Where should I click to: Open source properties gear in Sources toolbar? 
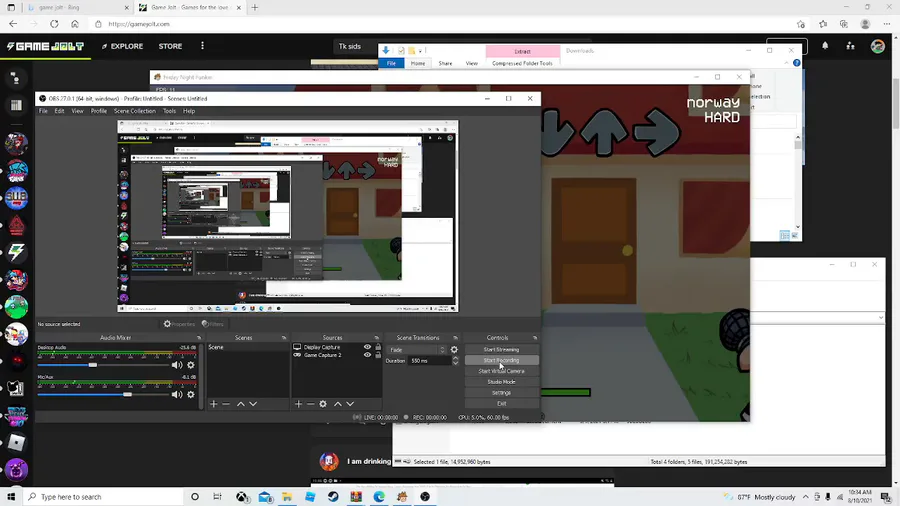pos(323,404)
